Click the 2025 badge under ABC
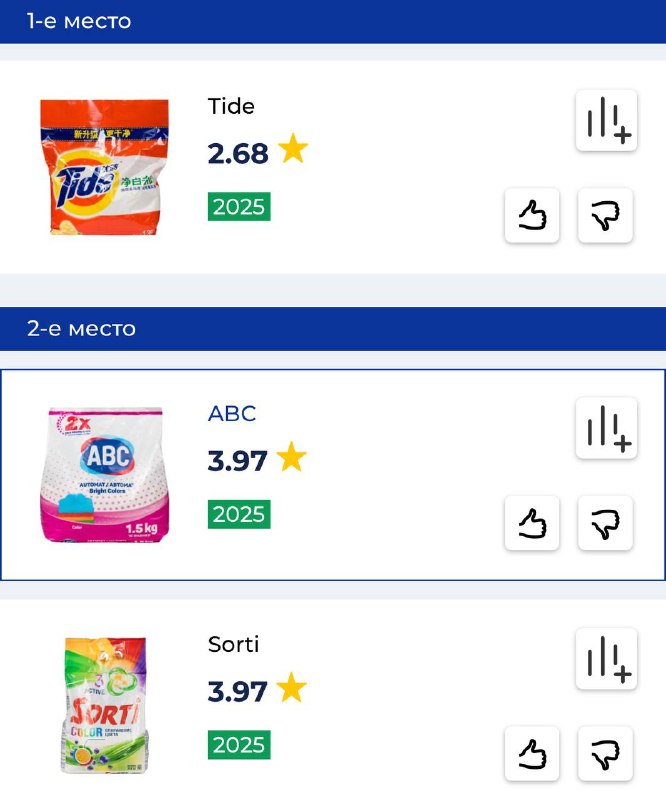 click(239, 515)
